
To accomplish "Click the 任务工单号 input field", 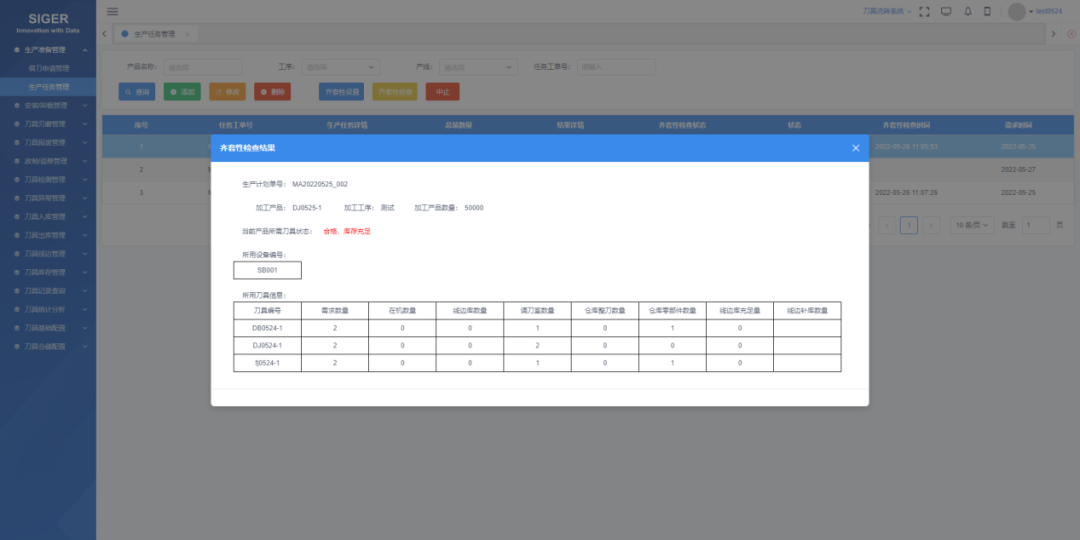I will pyautogui.click(x=615, y=67).
